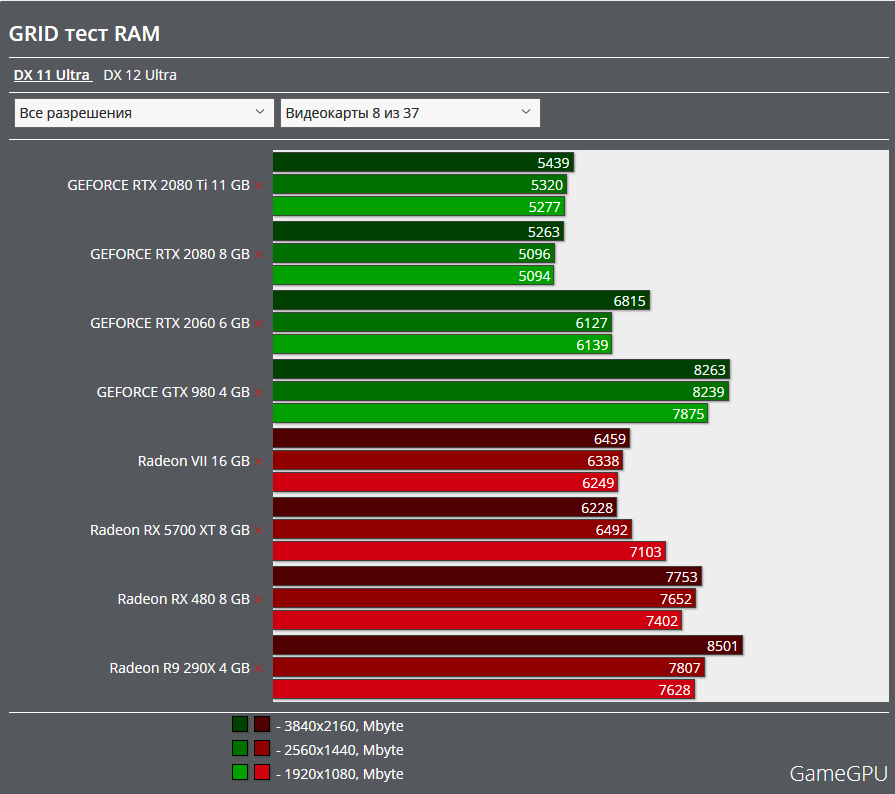Image resolution: width=895 pixels, height=794 pixels.
Task: Click the 3840x2160, Mbyte legend label
Action: click(x=340, y=726)
